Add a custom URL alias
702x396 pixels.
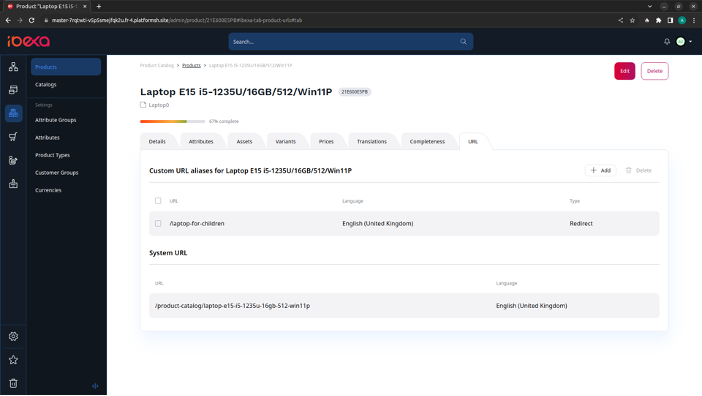coord(600,170)
